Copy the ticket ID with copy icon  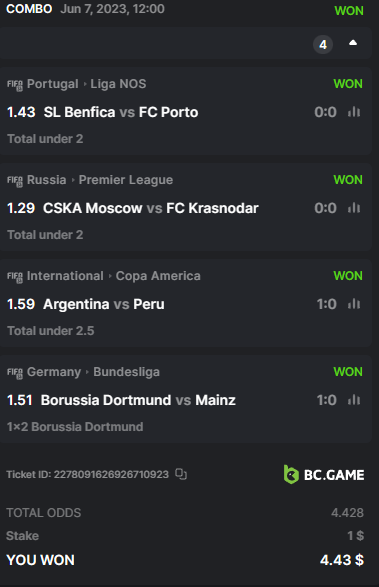(x=181, y=474)
